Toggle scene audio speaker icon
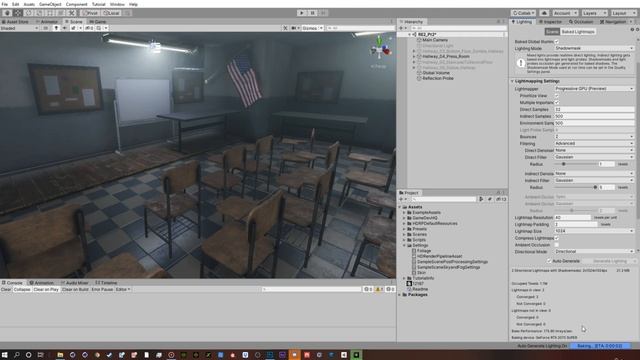The width and height of the screenshot is (640, 360). click(64, 28)
